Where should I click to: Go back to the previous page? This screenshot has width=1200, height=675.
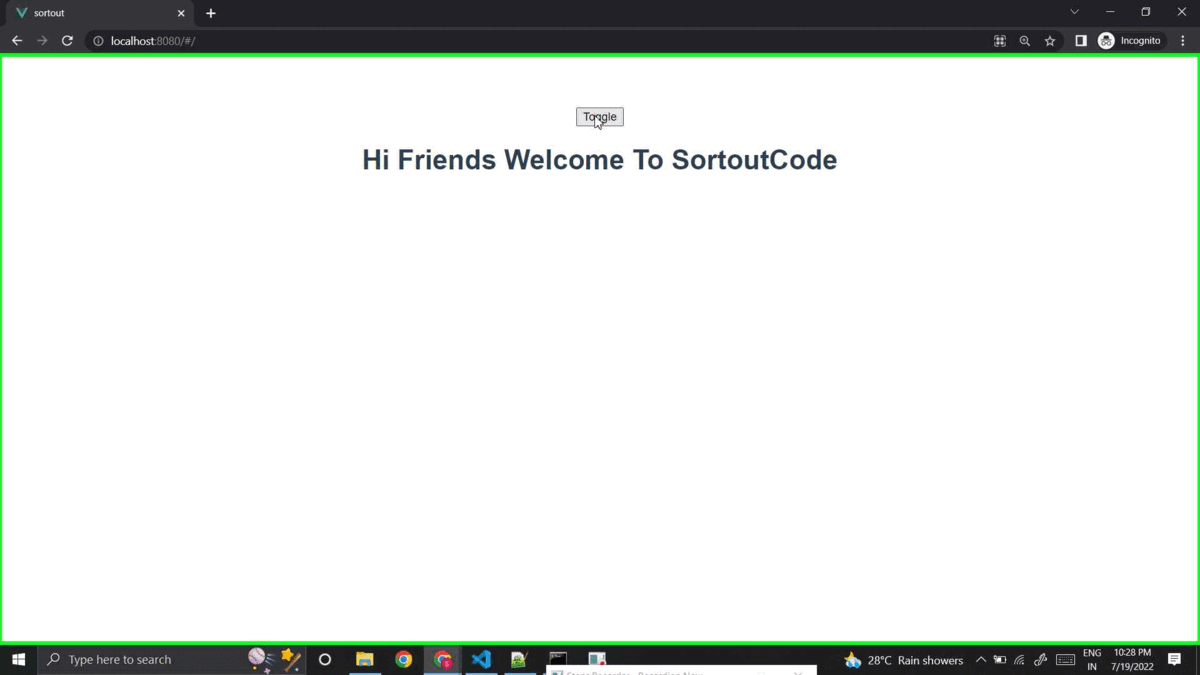pos(17,41)
